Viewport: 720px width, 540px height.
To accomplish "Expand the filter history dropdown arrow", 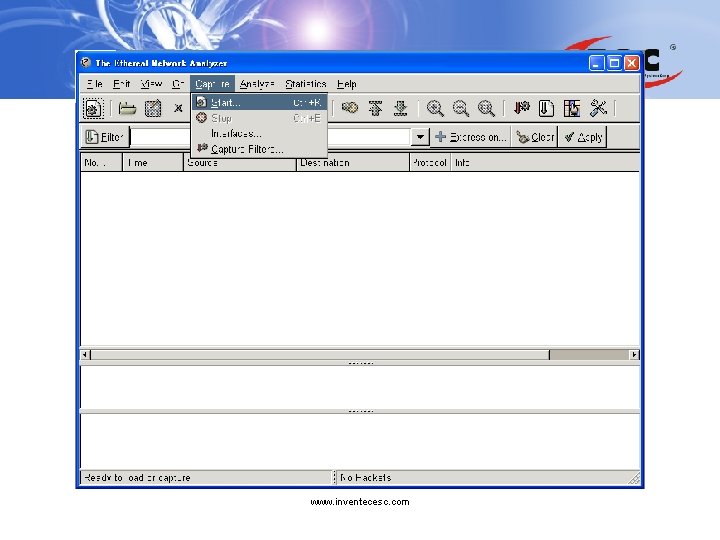I will coord(420,137).
